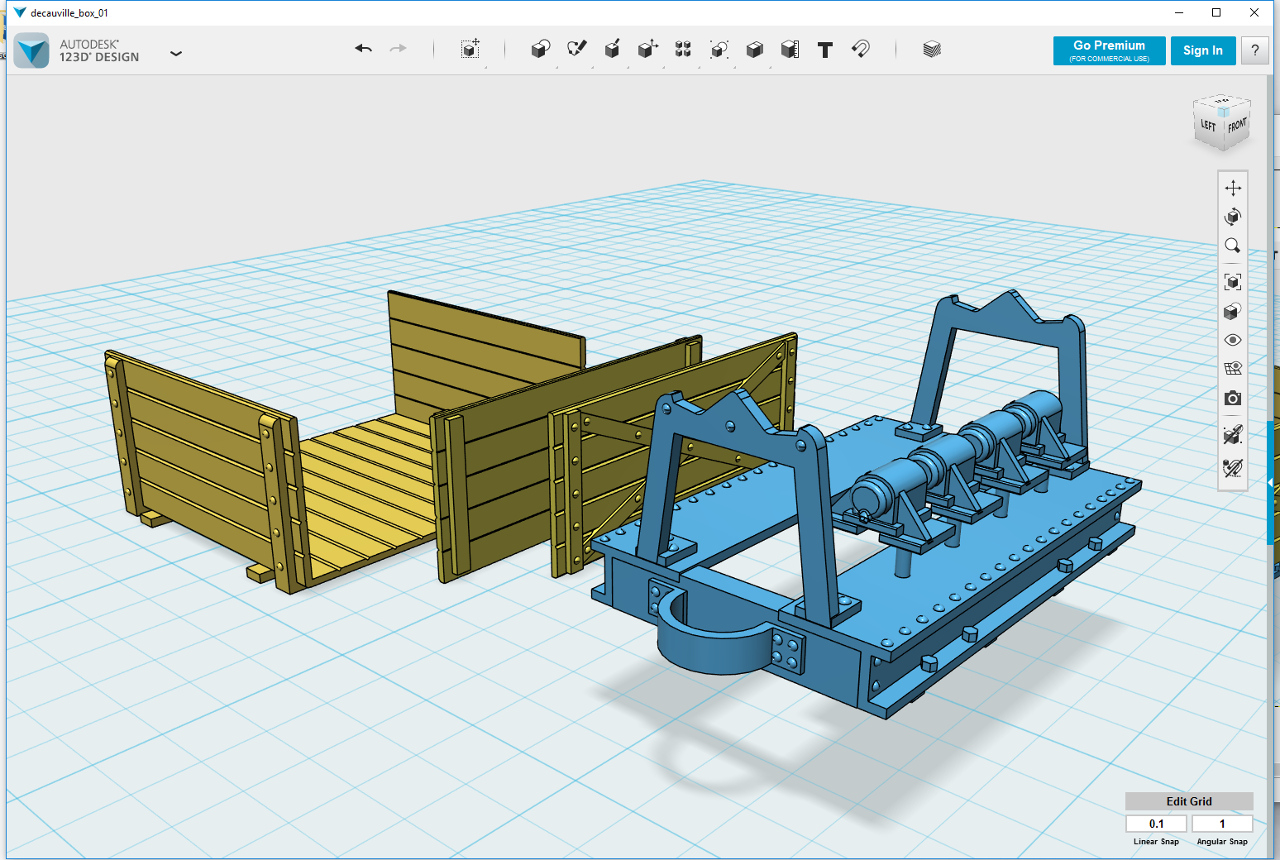Open the 123D Design application menu dropdown

176,53
